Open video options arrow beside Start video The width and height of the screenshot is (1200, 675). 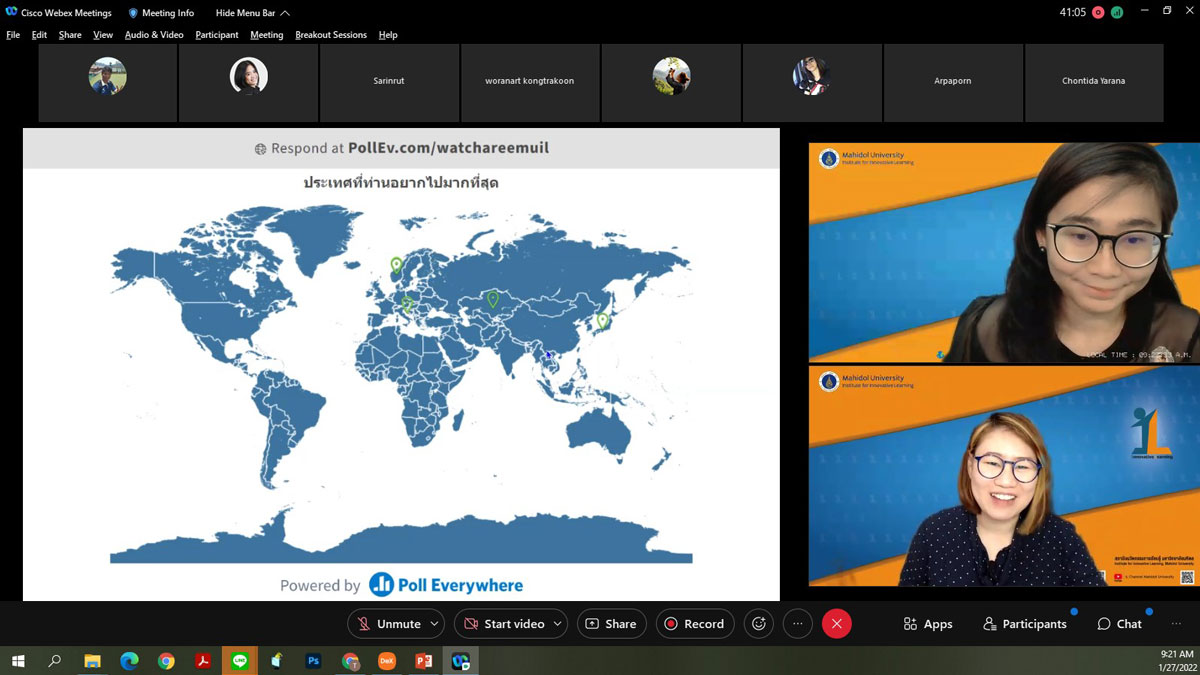557,624
